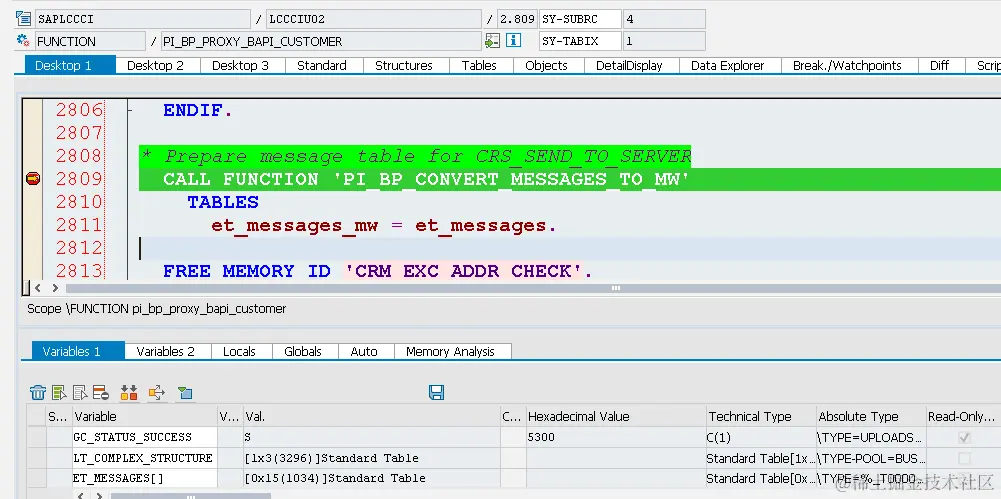Screen dimensions: 1001x499
Task: Click the Variable column header
Action: 144,417
